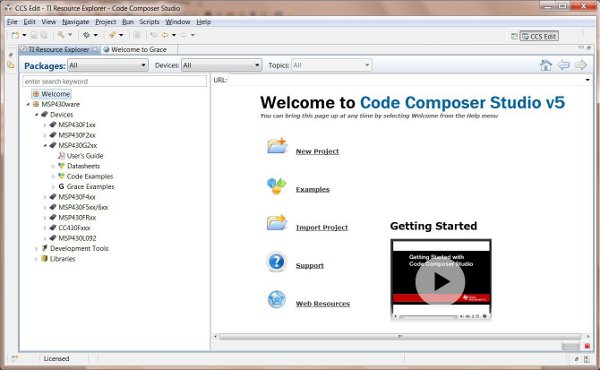Click the CCS Edit perspective button
This screenshot has width=600, height=370.
[539, 36]
